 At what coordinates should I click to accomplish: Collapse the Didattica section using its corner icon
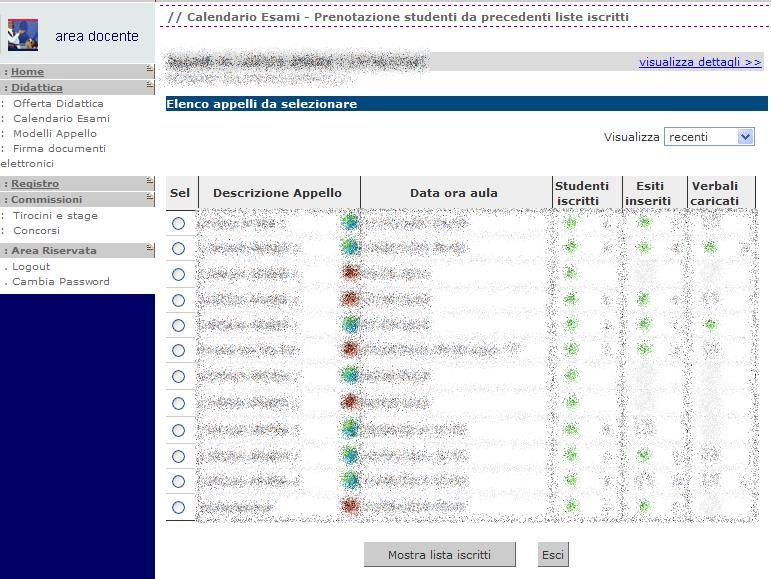click(x=149, y=85)
